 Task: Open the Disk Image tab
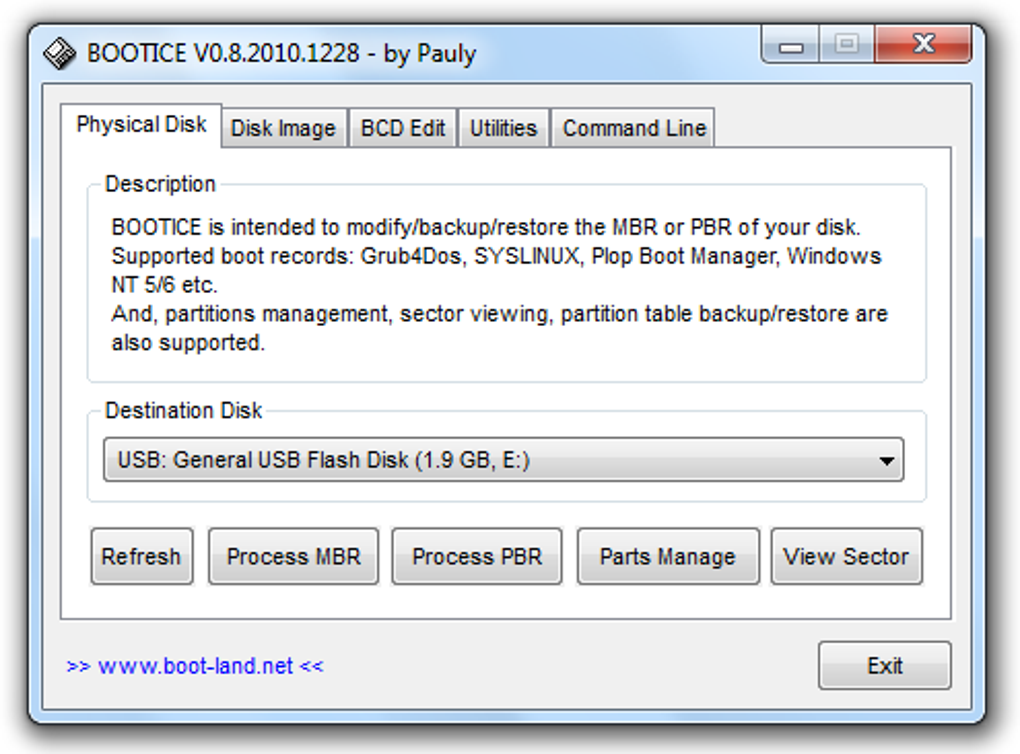[283, 129]
